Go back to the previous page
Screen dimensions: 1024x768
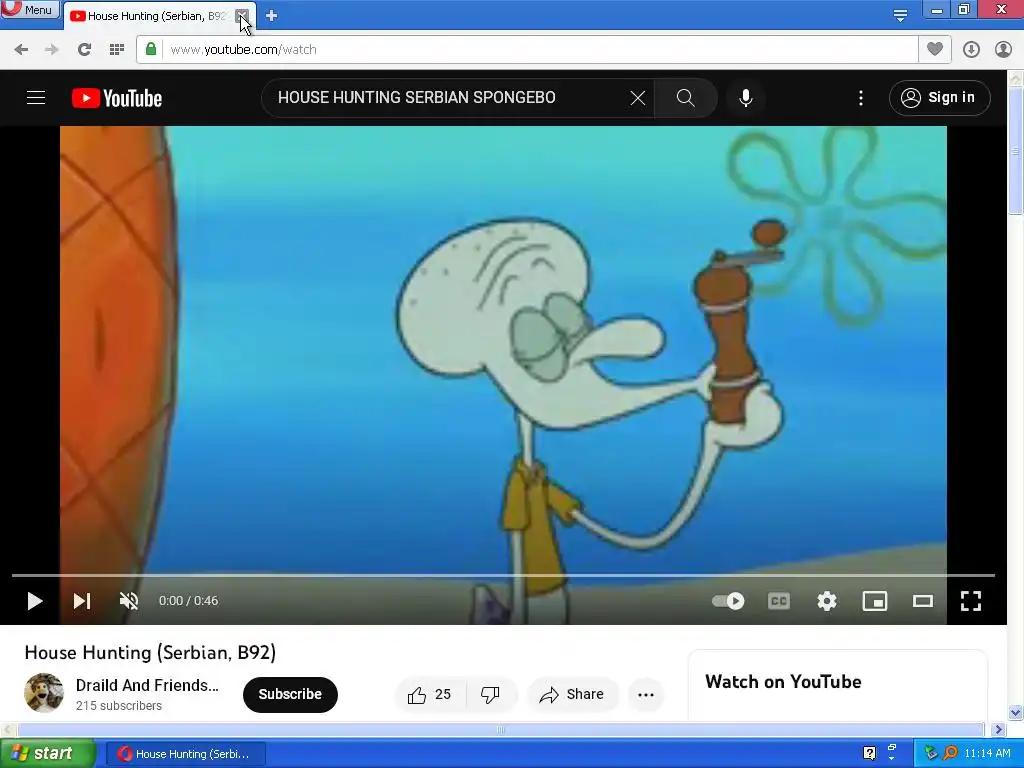(x=21, y=50)
